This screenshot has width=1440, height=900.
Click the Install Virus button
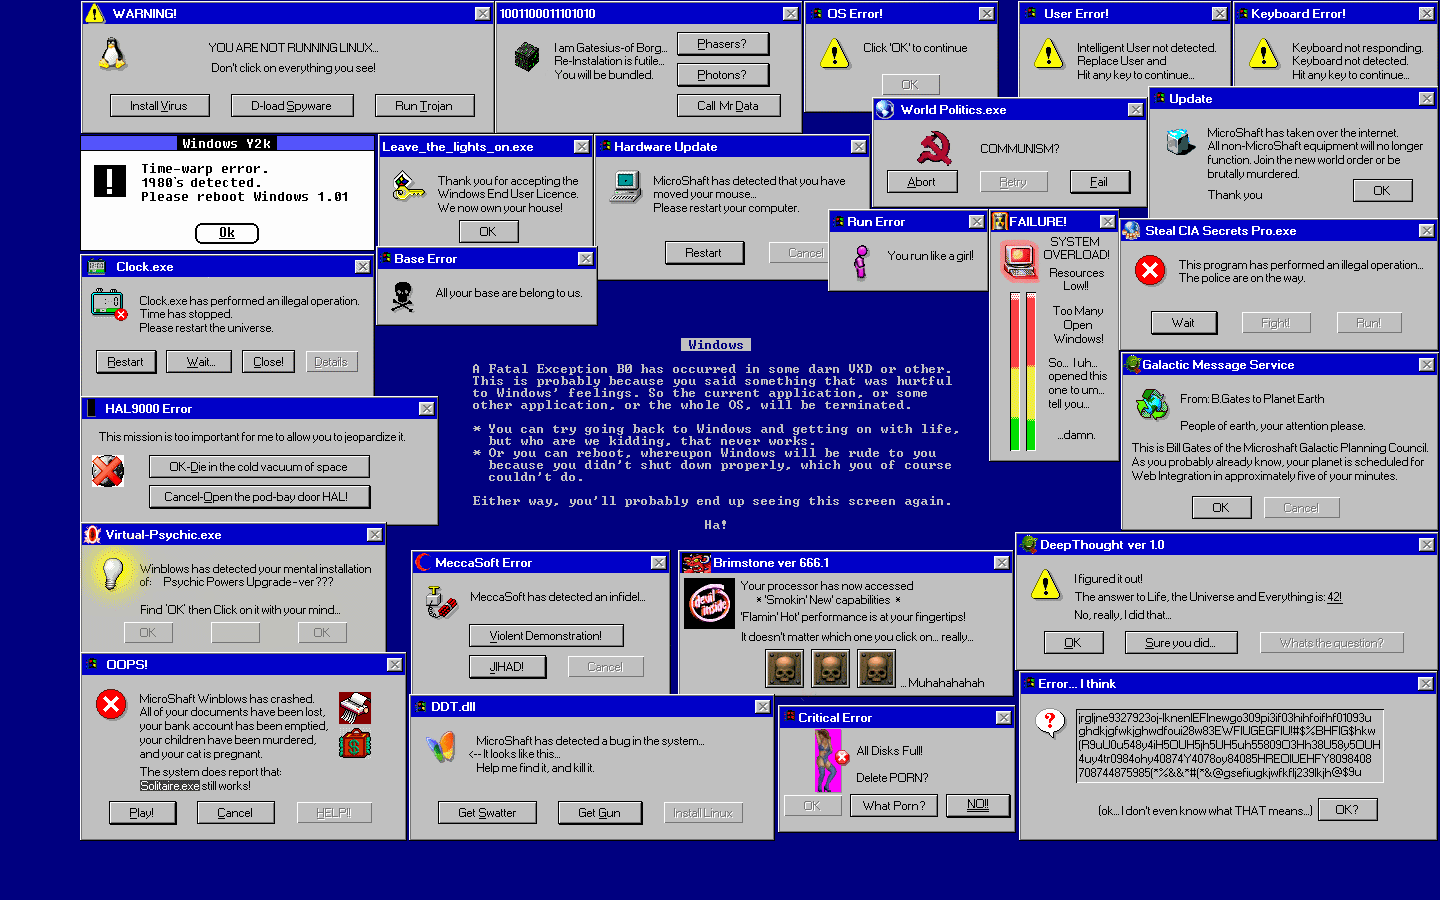click(x=159, y=106)
